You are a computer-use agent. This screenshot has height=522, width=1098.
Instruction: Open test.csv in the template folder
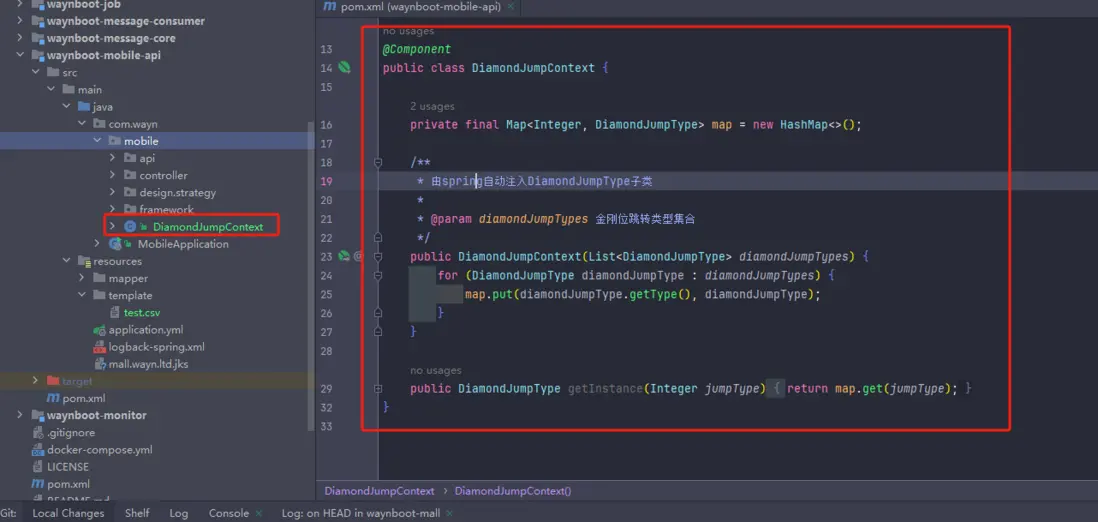pos(142,313)
